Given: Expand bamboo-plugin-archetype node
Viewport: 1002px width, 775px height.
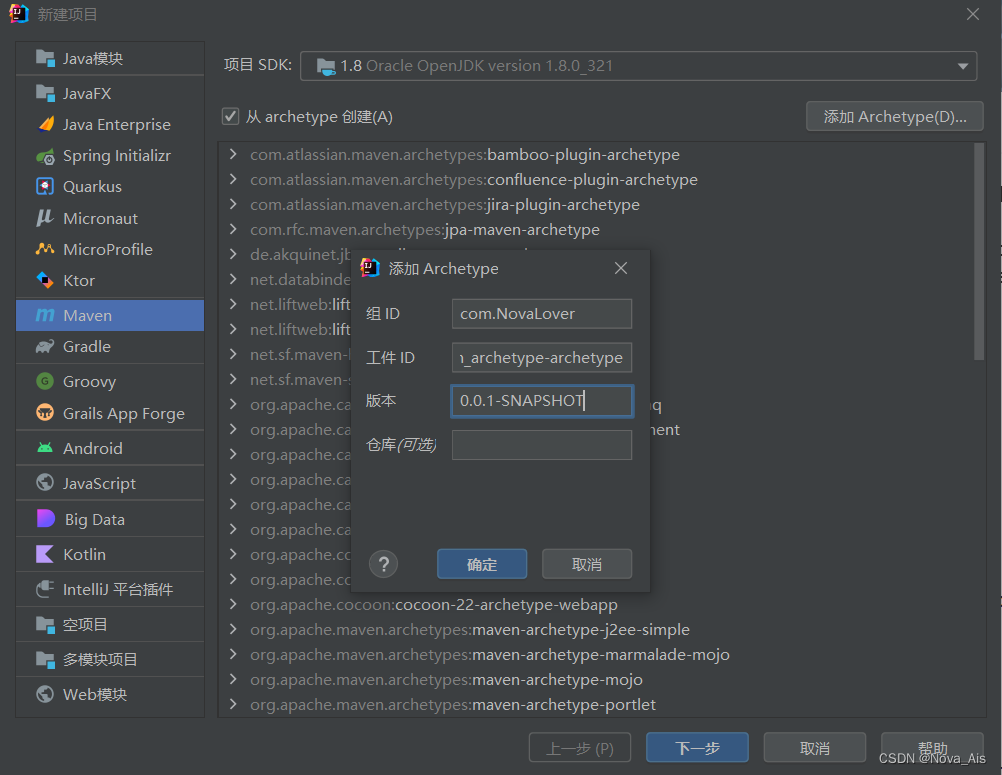Looking at the screenshot, I should [233, 154].
